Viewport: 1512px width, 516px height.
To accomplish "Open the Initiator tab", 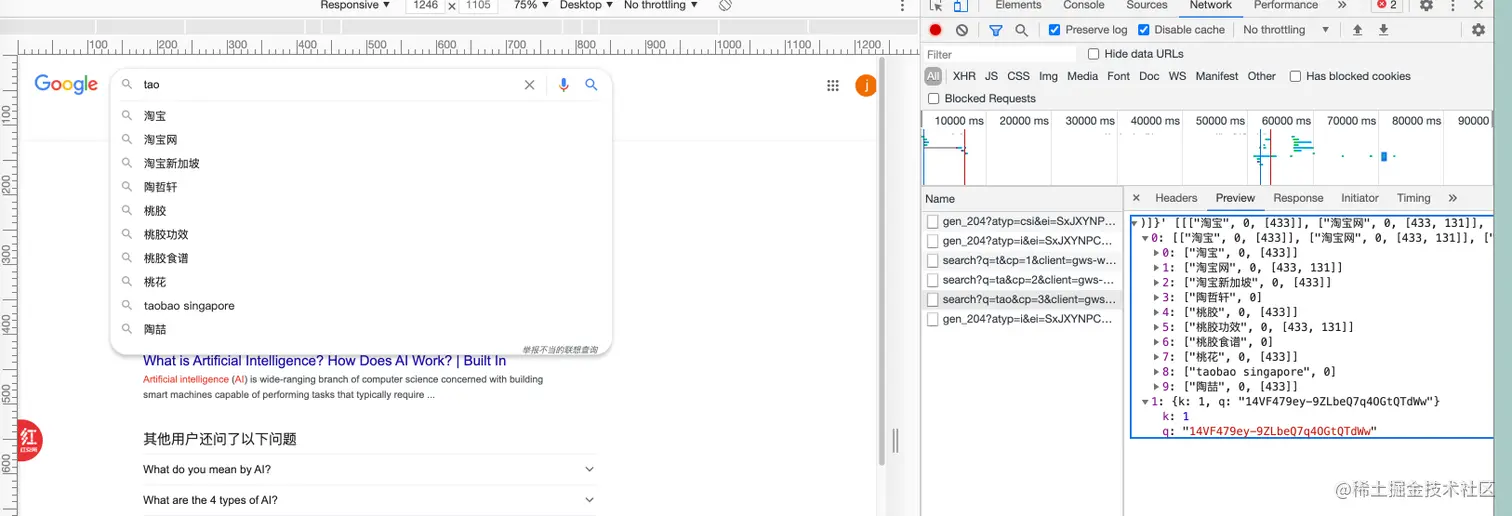I will pos(1360,198).
